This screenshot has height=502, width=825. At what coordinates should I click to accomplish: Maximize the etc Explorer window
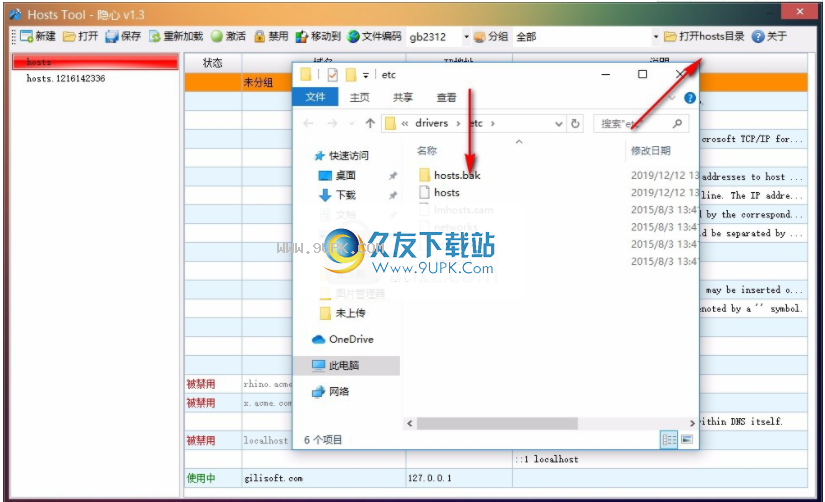(x=642, y=75)
